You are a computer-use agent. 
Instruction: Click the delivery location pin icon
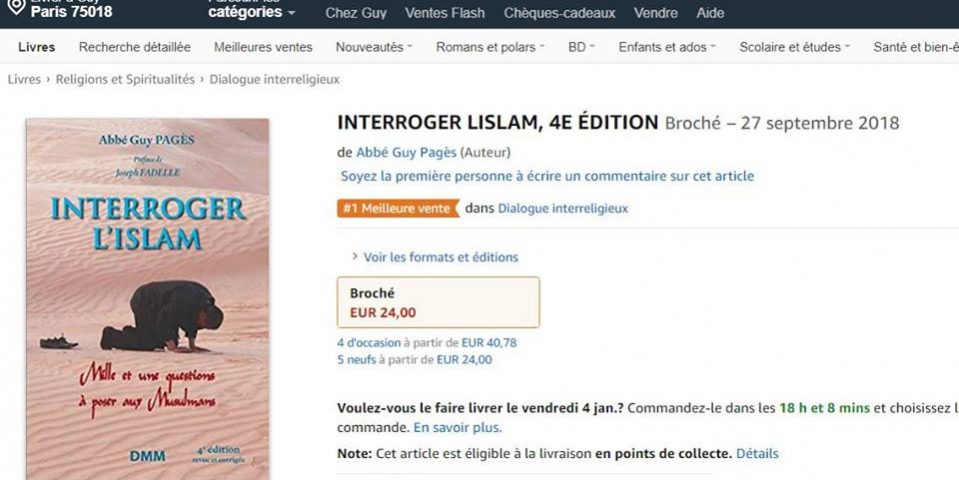[x=16, y=7]
